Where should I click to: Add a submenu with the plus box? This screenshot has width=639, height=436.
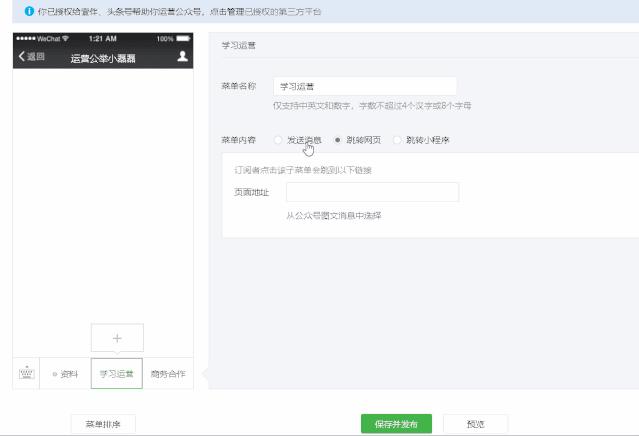117,338
